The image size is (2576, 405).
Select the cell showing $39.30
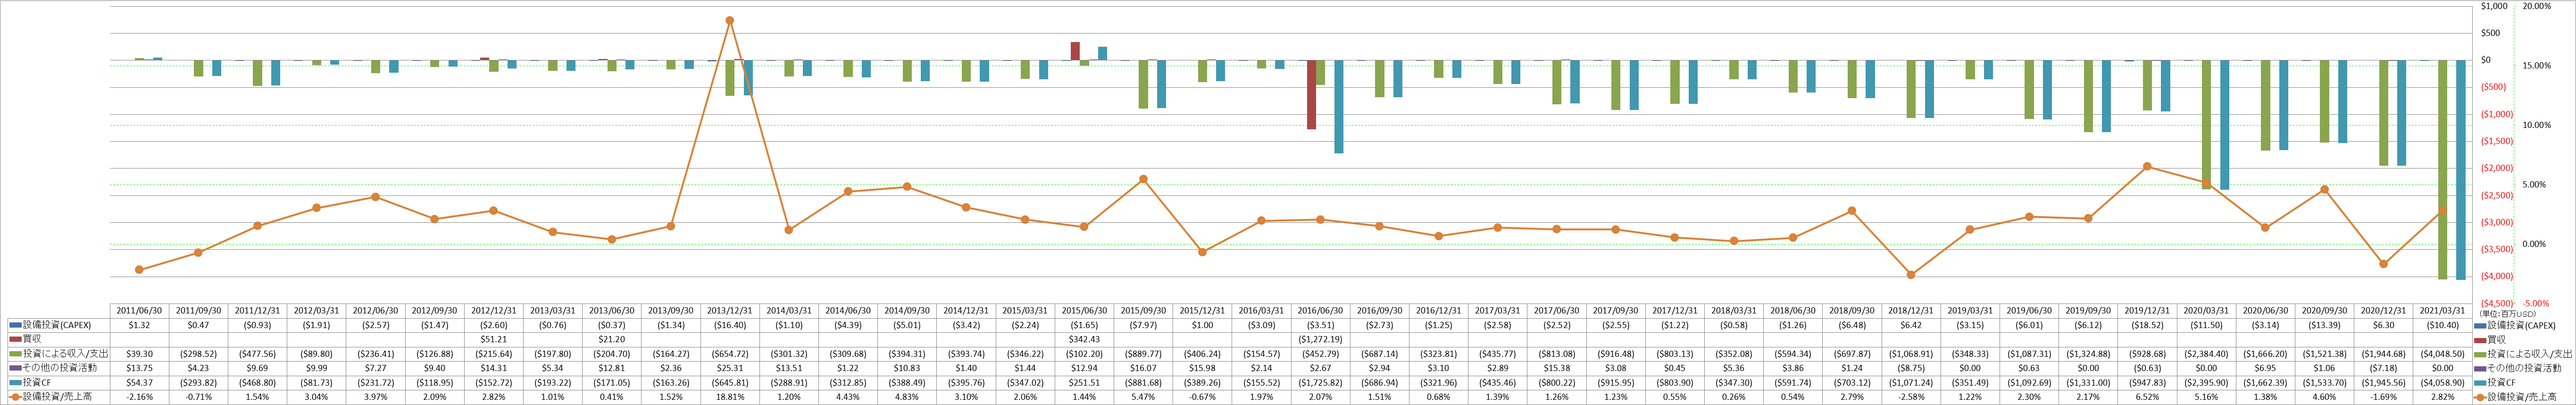point(139,354)
